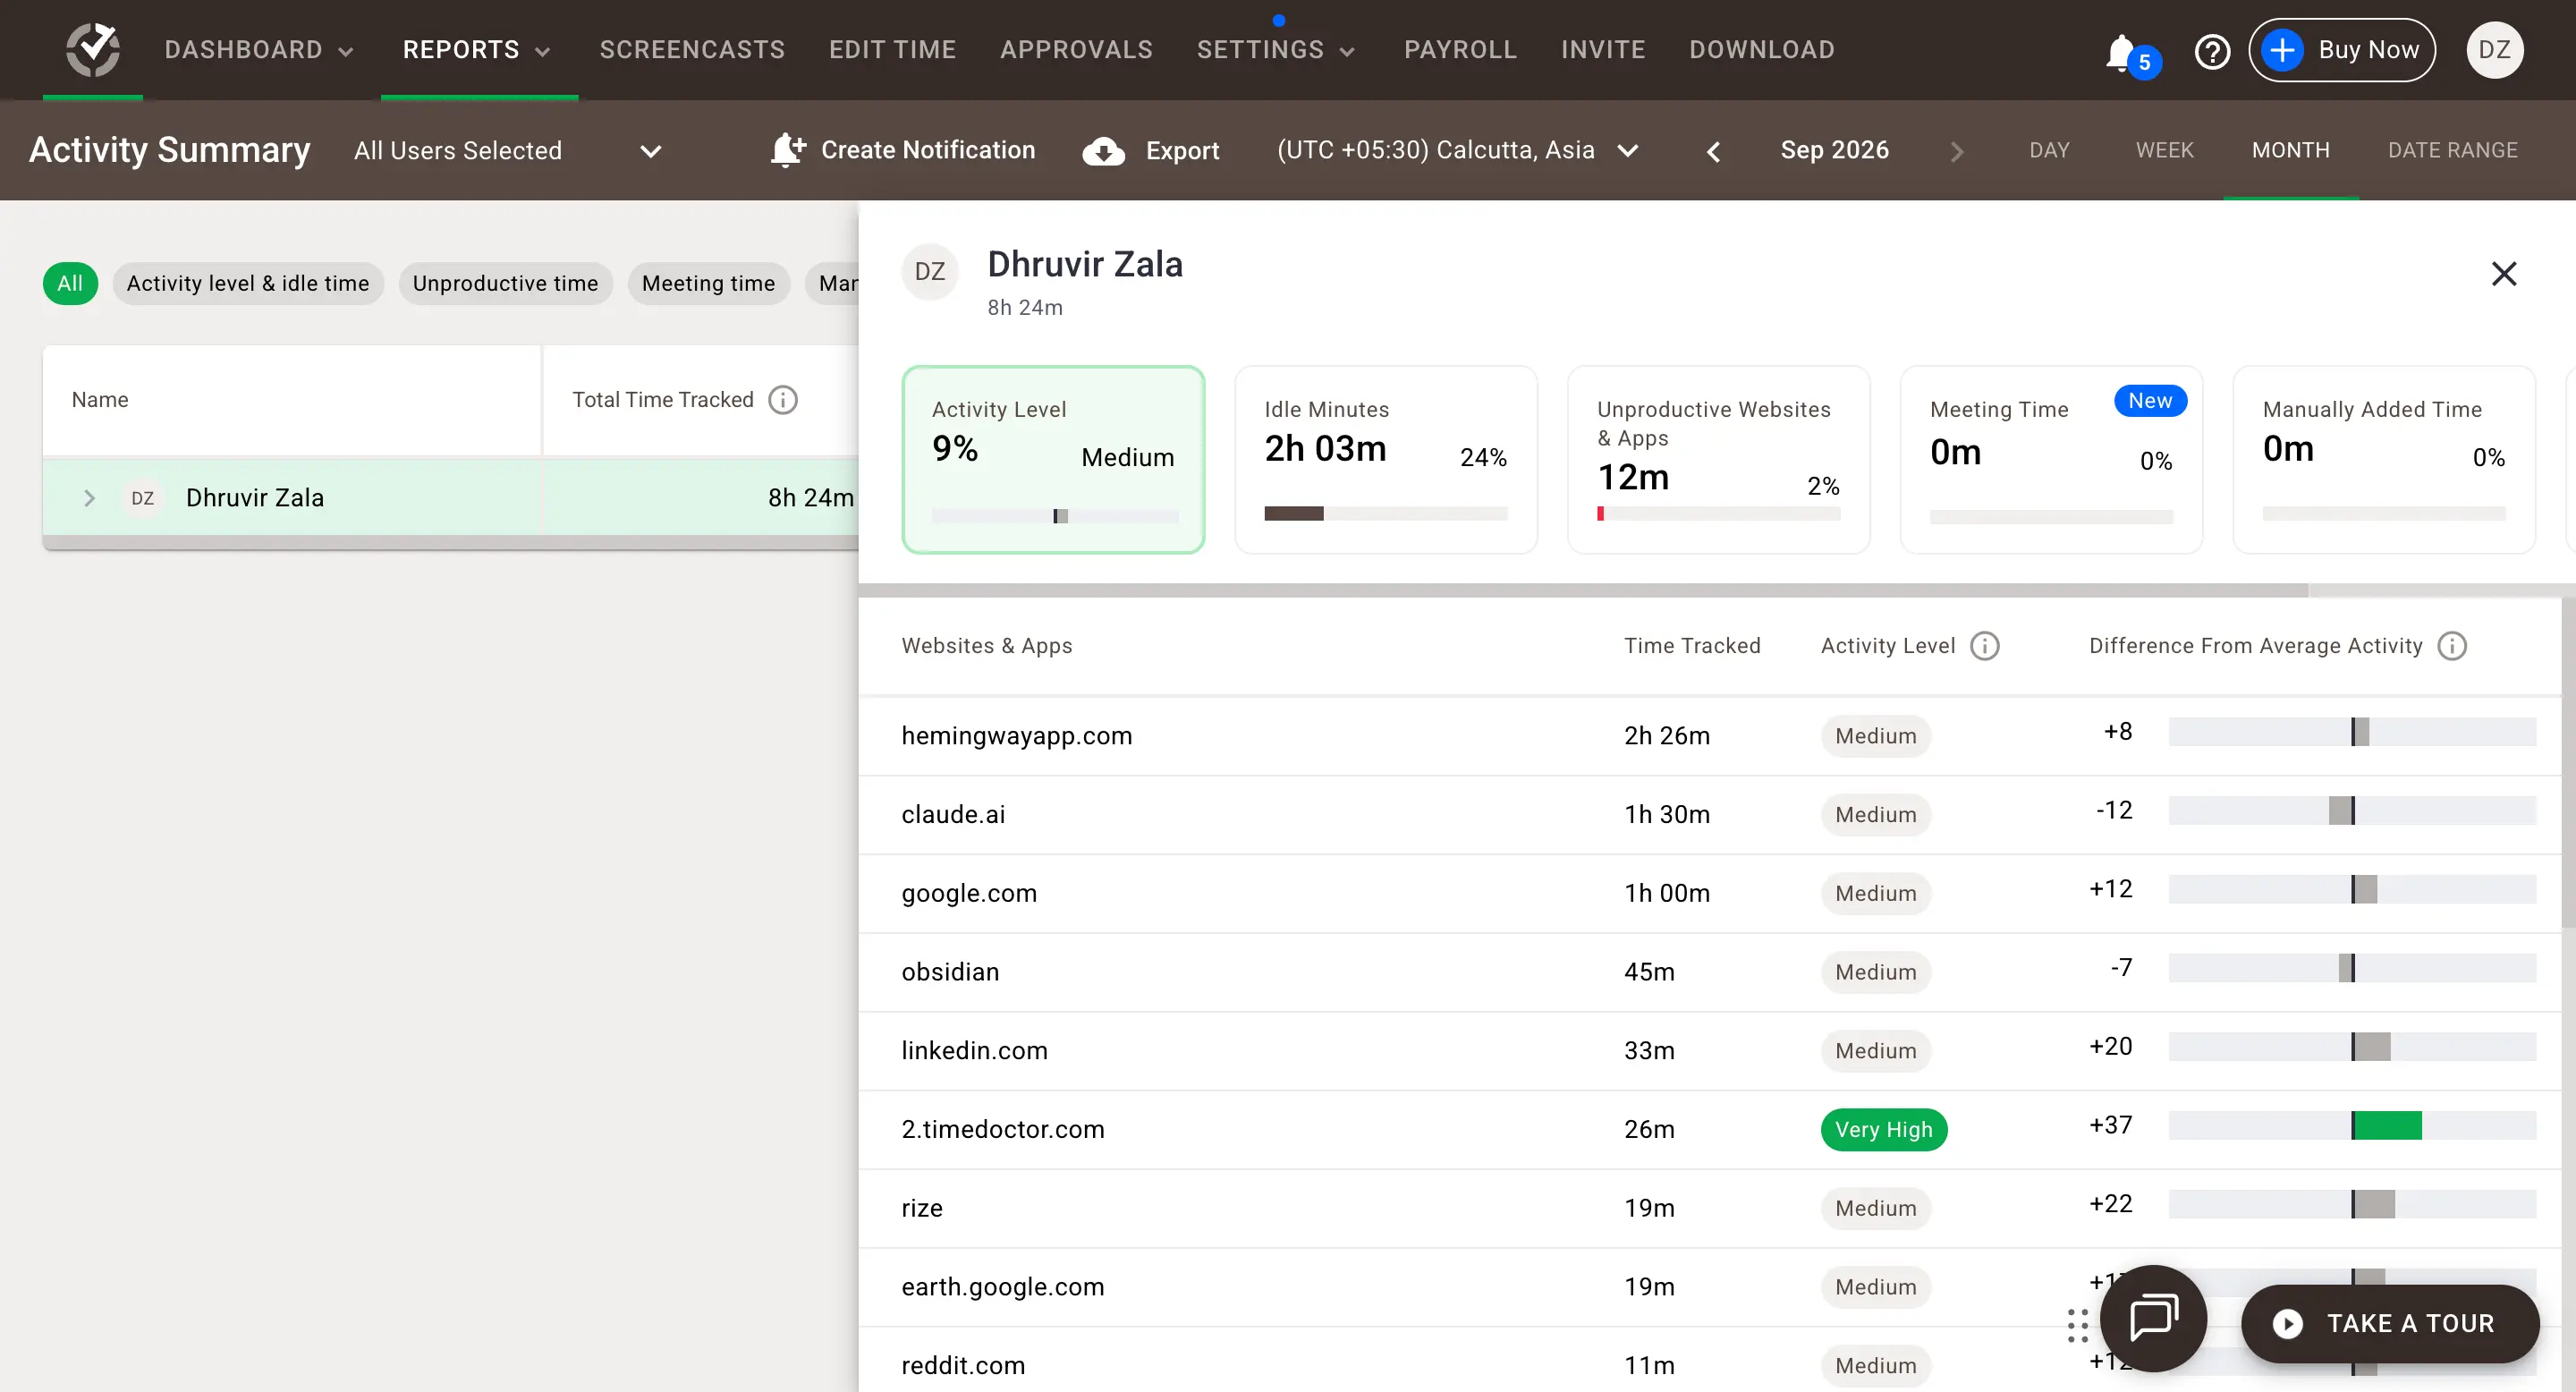Screen dimensions: 2576x1392
Task: Open the Dashboard dropdown menu
Action: (x=259, y=50)
